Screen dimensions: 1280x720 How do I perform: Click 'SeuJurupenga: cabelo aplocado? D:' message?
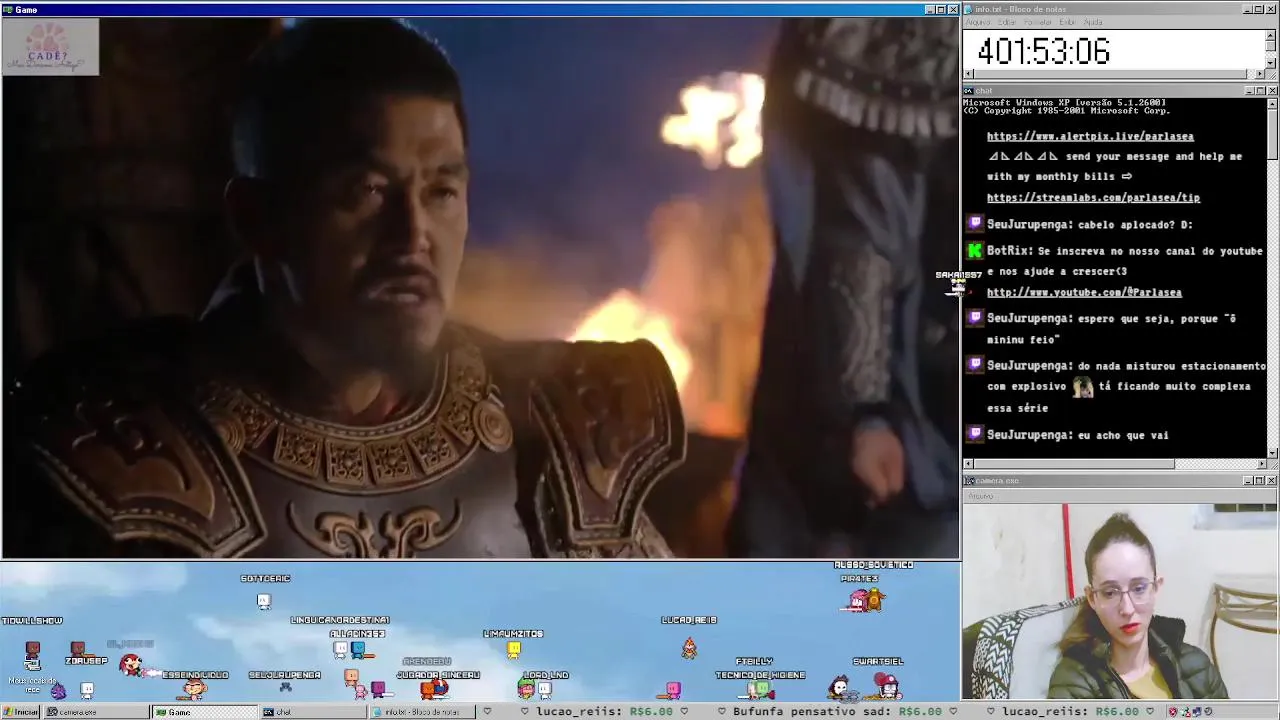[x=1090, y=225]
